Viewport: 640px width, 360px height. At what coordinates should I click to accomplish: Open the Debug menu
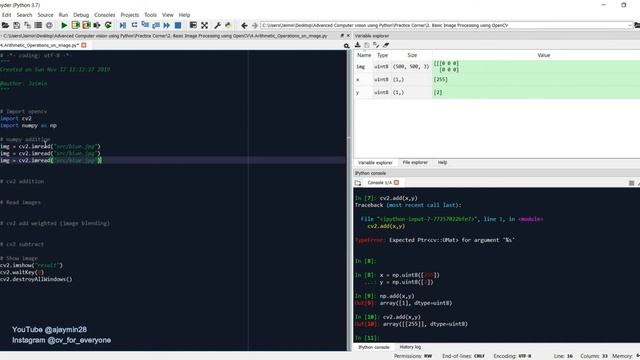click(81, 15)
